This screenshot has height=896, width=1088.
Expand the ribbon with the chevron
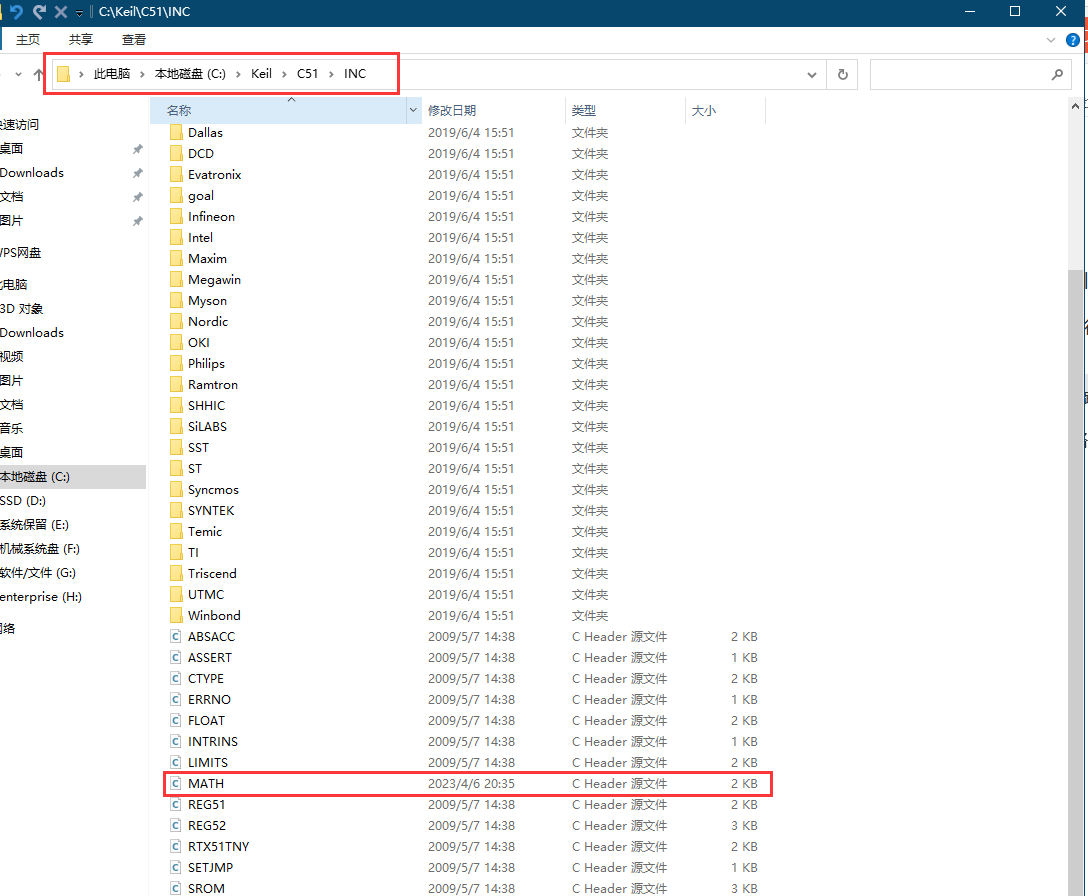pos(1051,40)
